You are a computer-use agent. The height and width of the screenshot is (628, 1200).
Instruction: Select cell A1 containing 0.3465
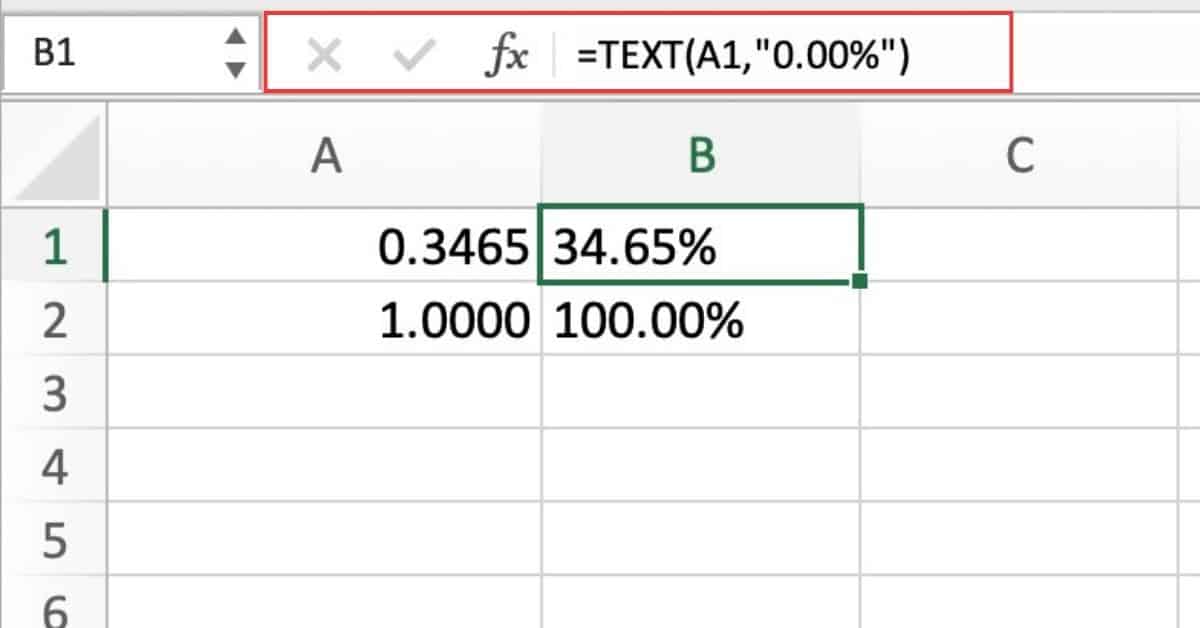tap(325, 247)
